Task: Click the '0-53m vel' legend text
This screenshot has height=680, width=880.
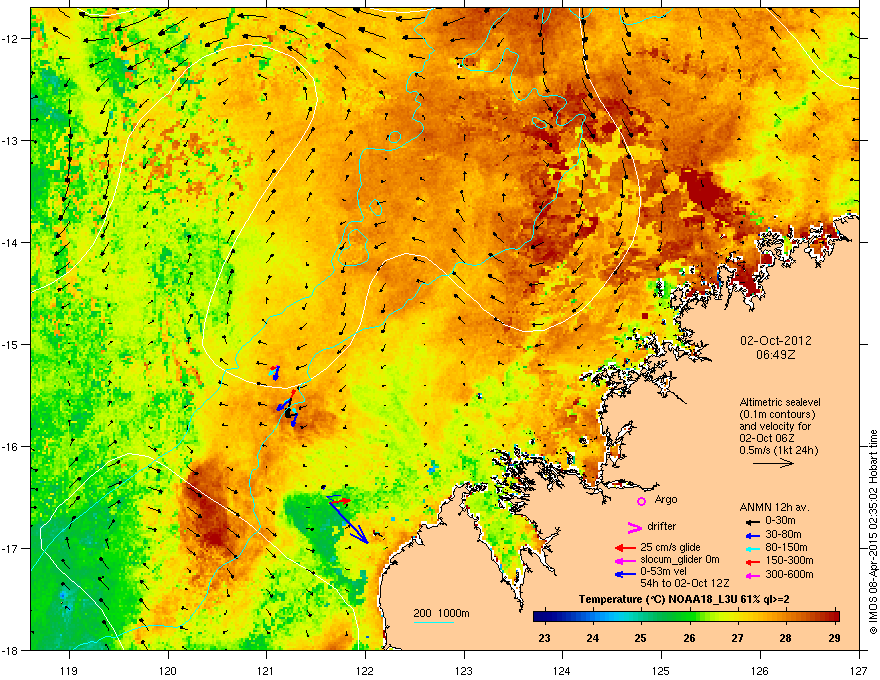Action: tap(663, 571)
